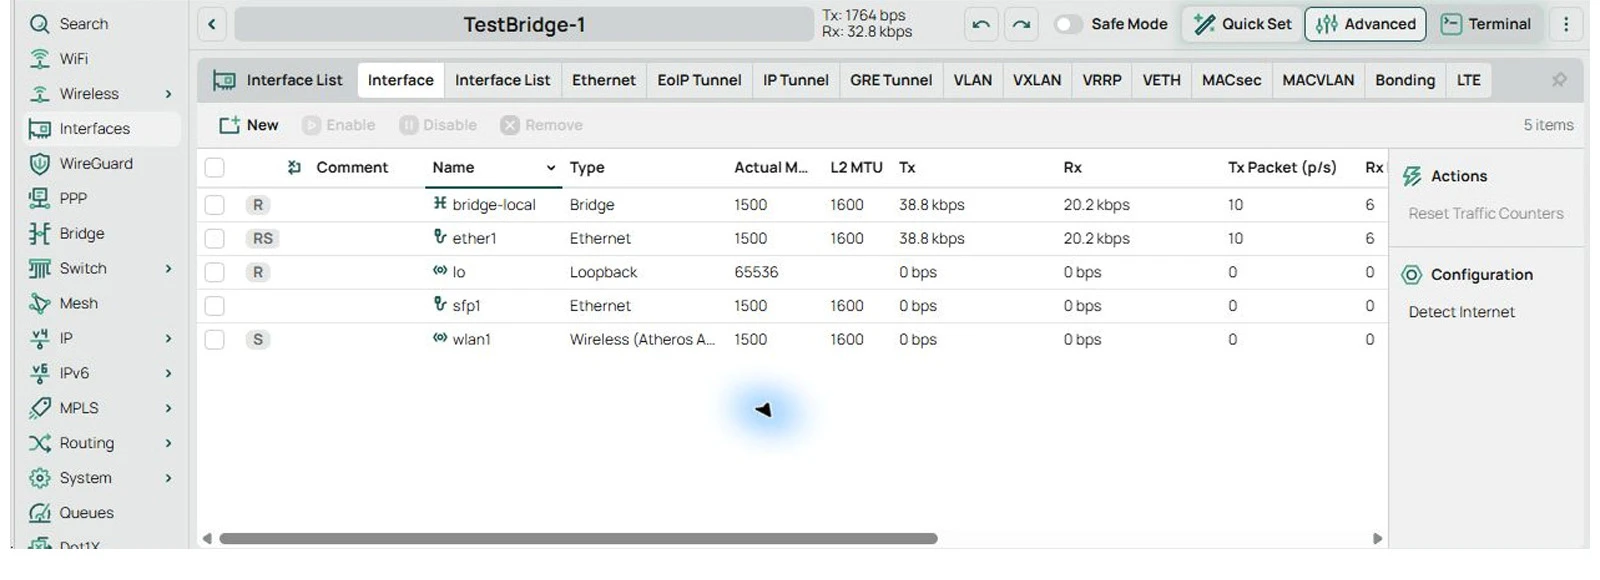The width and height of the screenshot is (1600, 580).
Task: Pin the tab bar with pin icon
Action: point(1559,80)
